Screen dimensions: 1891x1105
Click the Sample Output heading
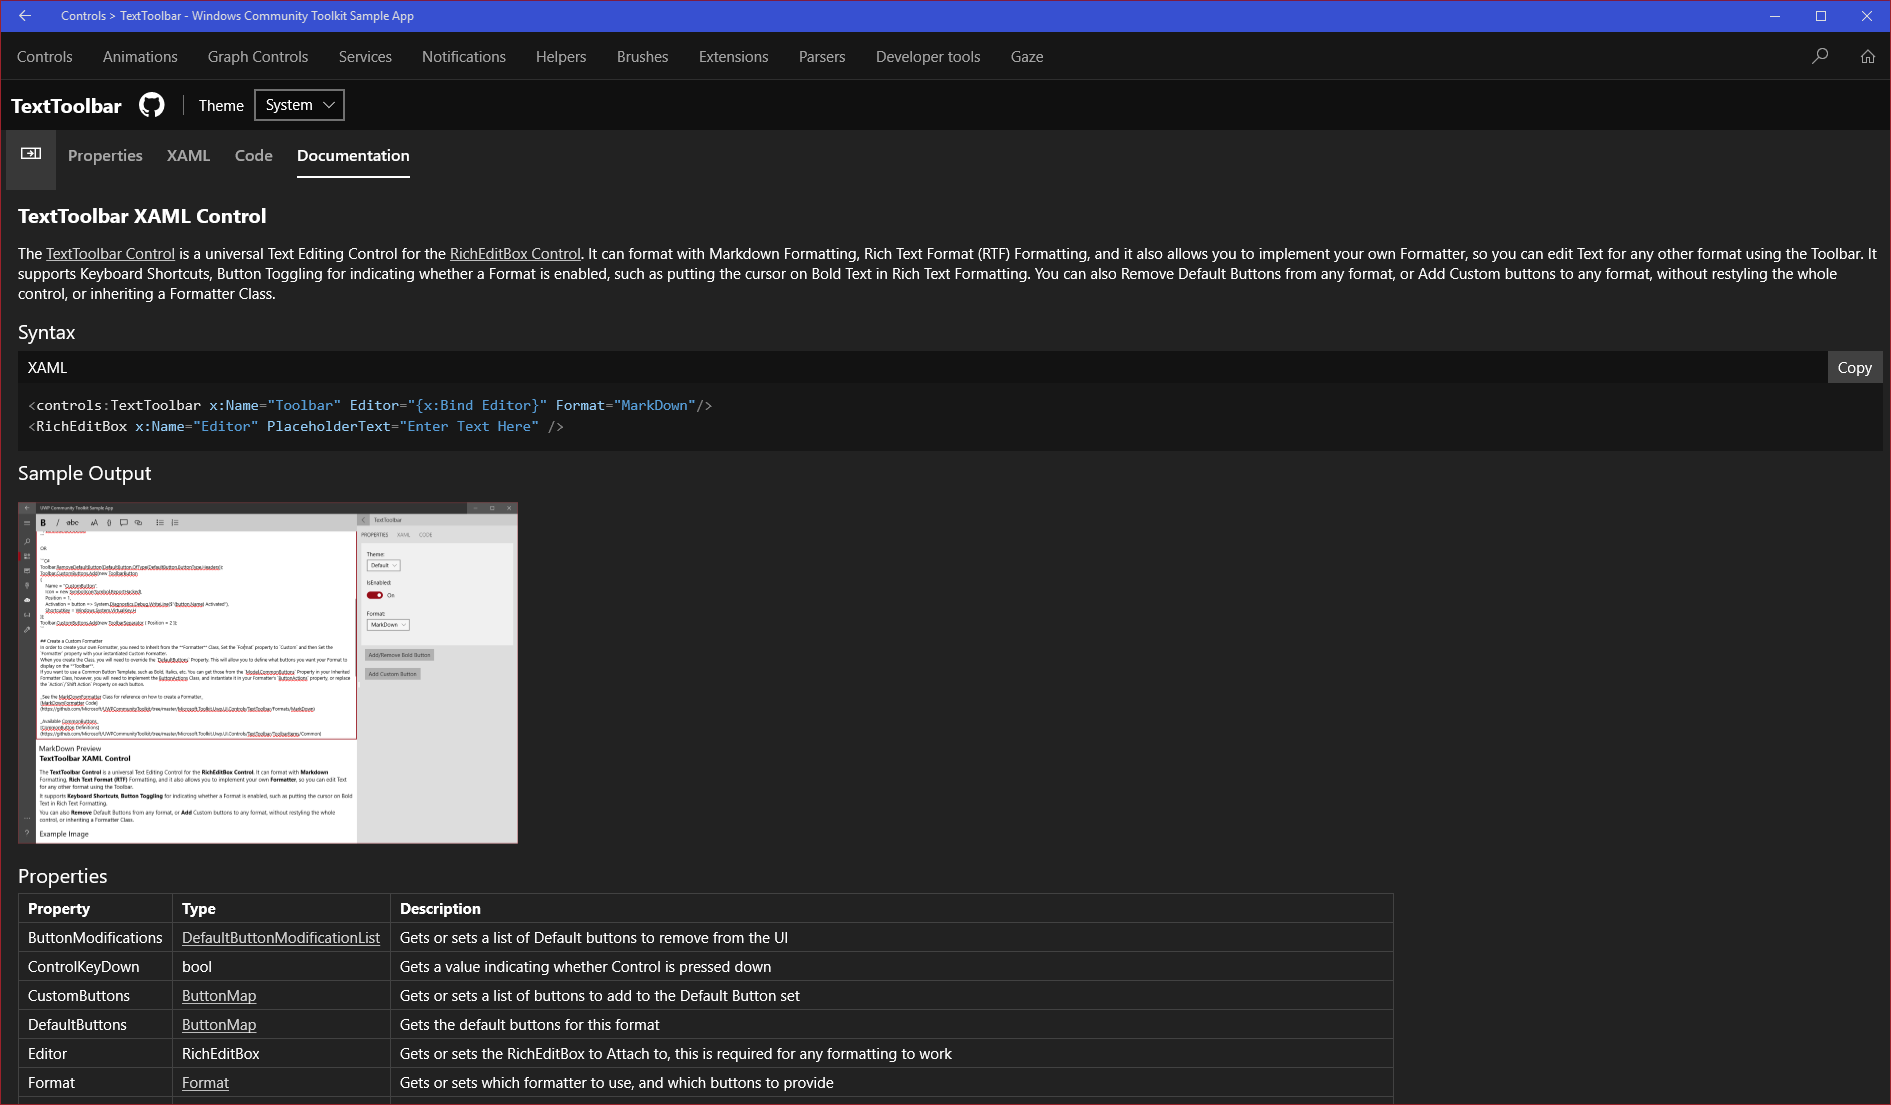(85, 474)
